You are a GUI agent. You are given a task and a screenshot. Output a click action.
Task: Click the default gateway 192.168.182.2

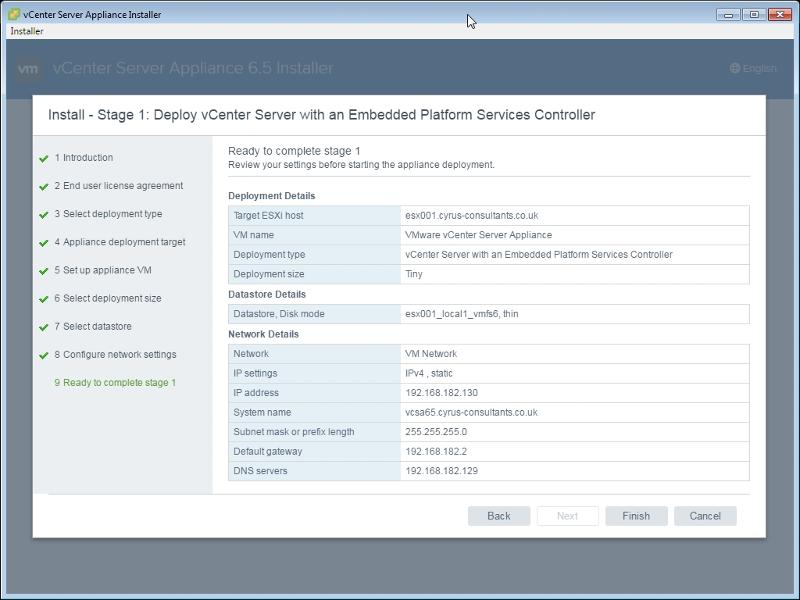436,452
